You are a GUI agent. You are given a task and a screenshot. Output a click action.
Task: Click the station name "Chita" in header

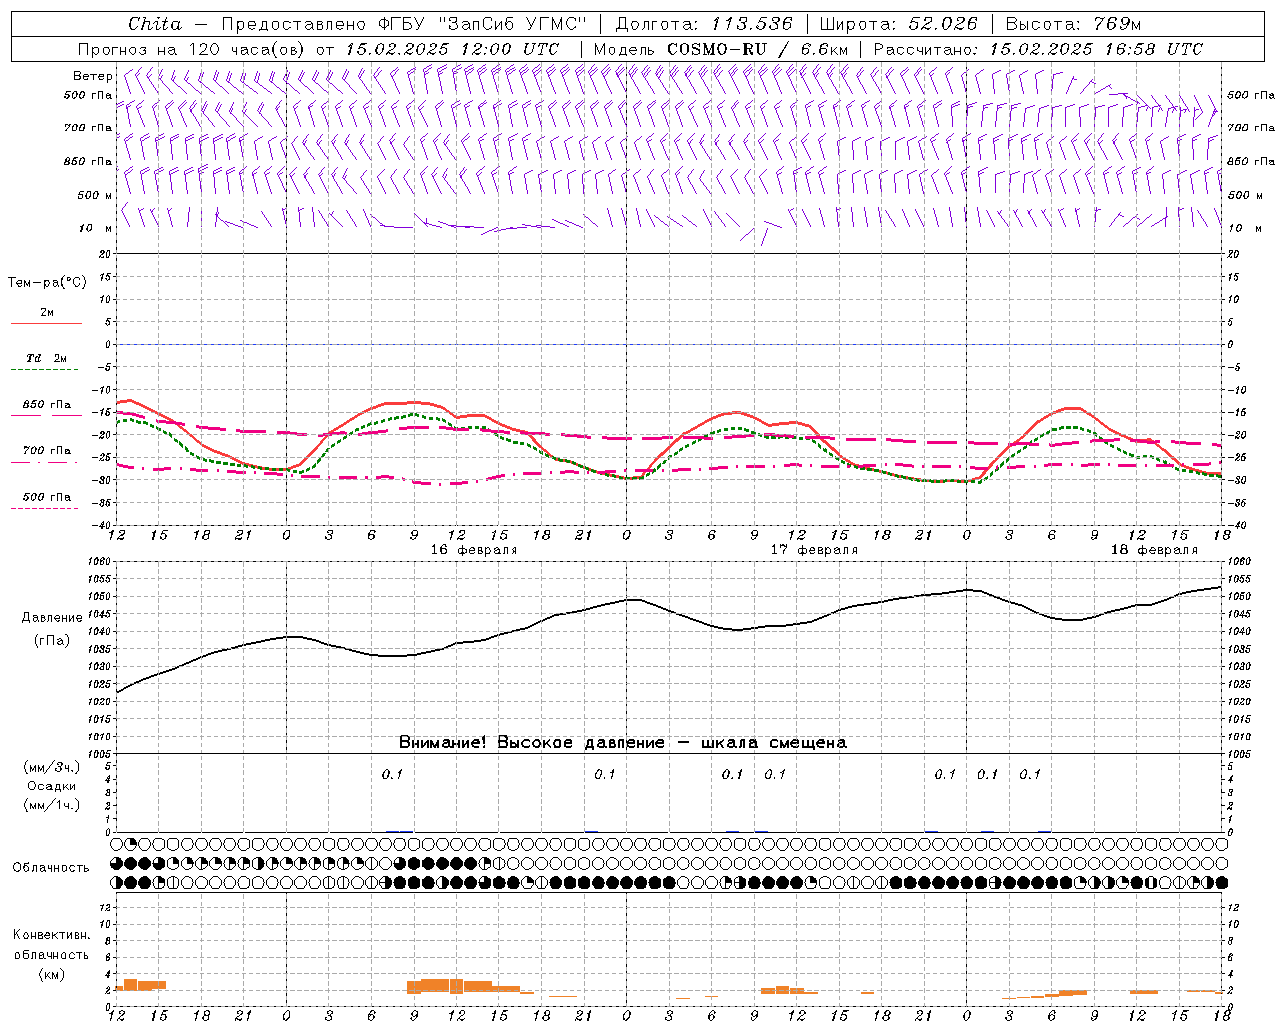(x=155, y=24)
